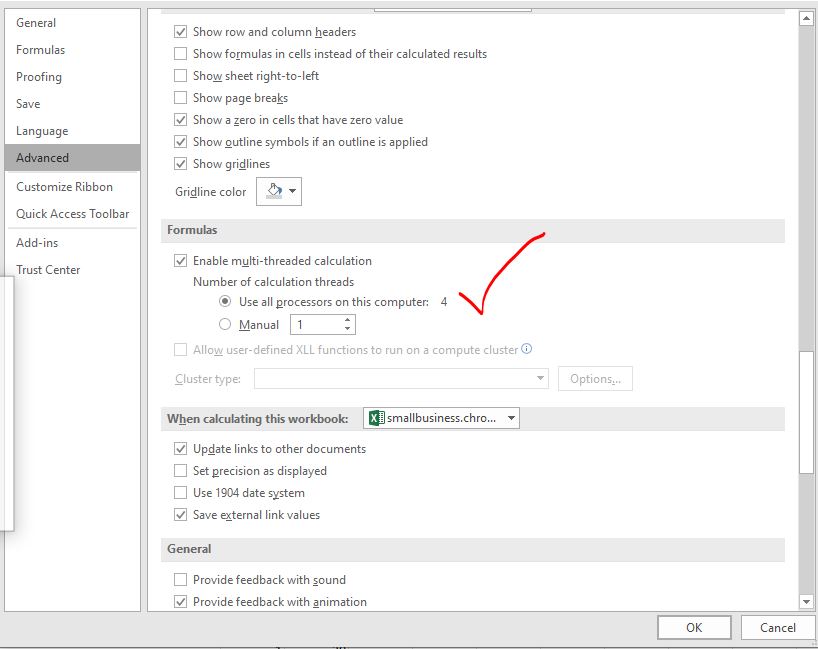The width and height of the screenshot is (818, 649).
Task: Check Use 1904 date system
Action: click(181, 492)
